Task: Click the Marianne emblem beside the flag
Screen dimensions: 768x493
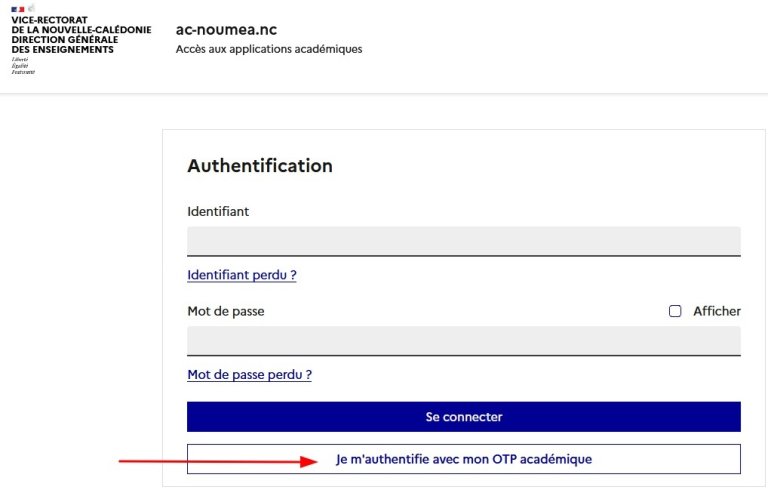Action: 31,8
